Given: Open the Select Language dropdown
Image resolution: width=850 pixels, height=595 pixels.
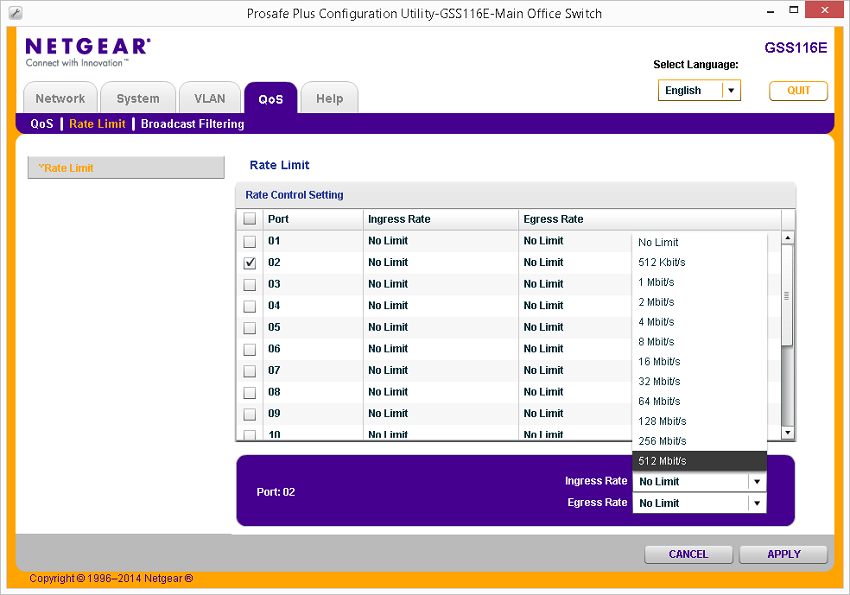Looking at the screenshot, I should click(x=699, y=90).
